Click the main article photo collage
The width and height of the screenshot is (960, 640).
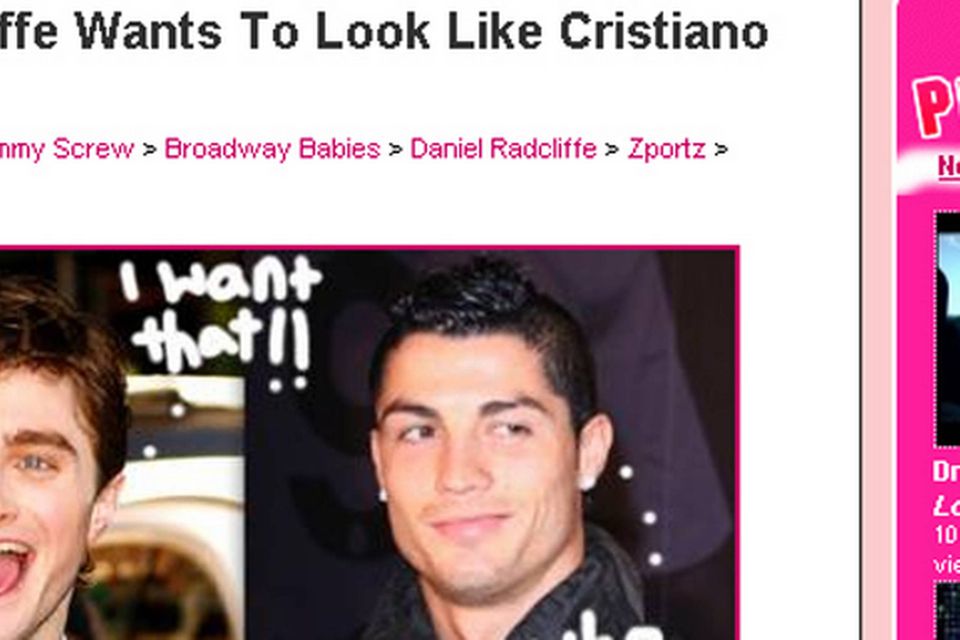coord(369,443)
